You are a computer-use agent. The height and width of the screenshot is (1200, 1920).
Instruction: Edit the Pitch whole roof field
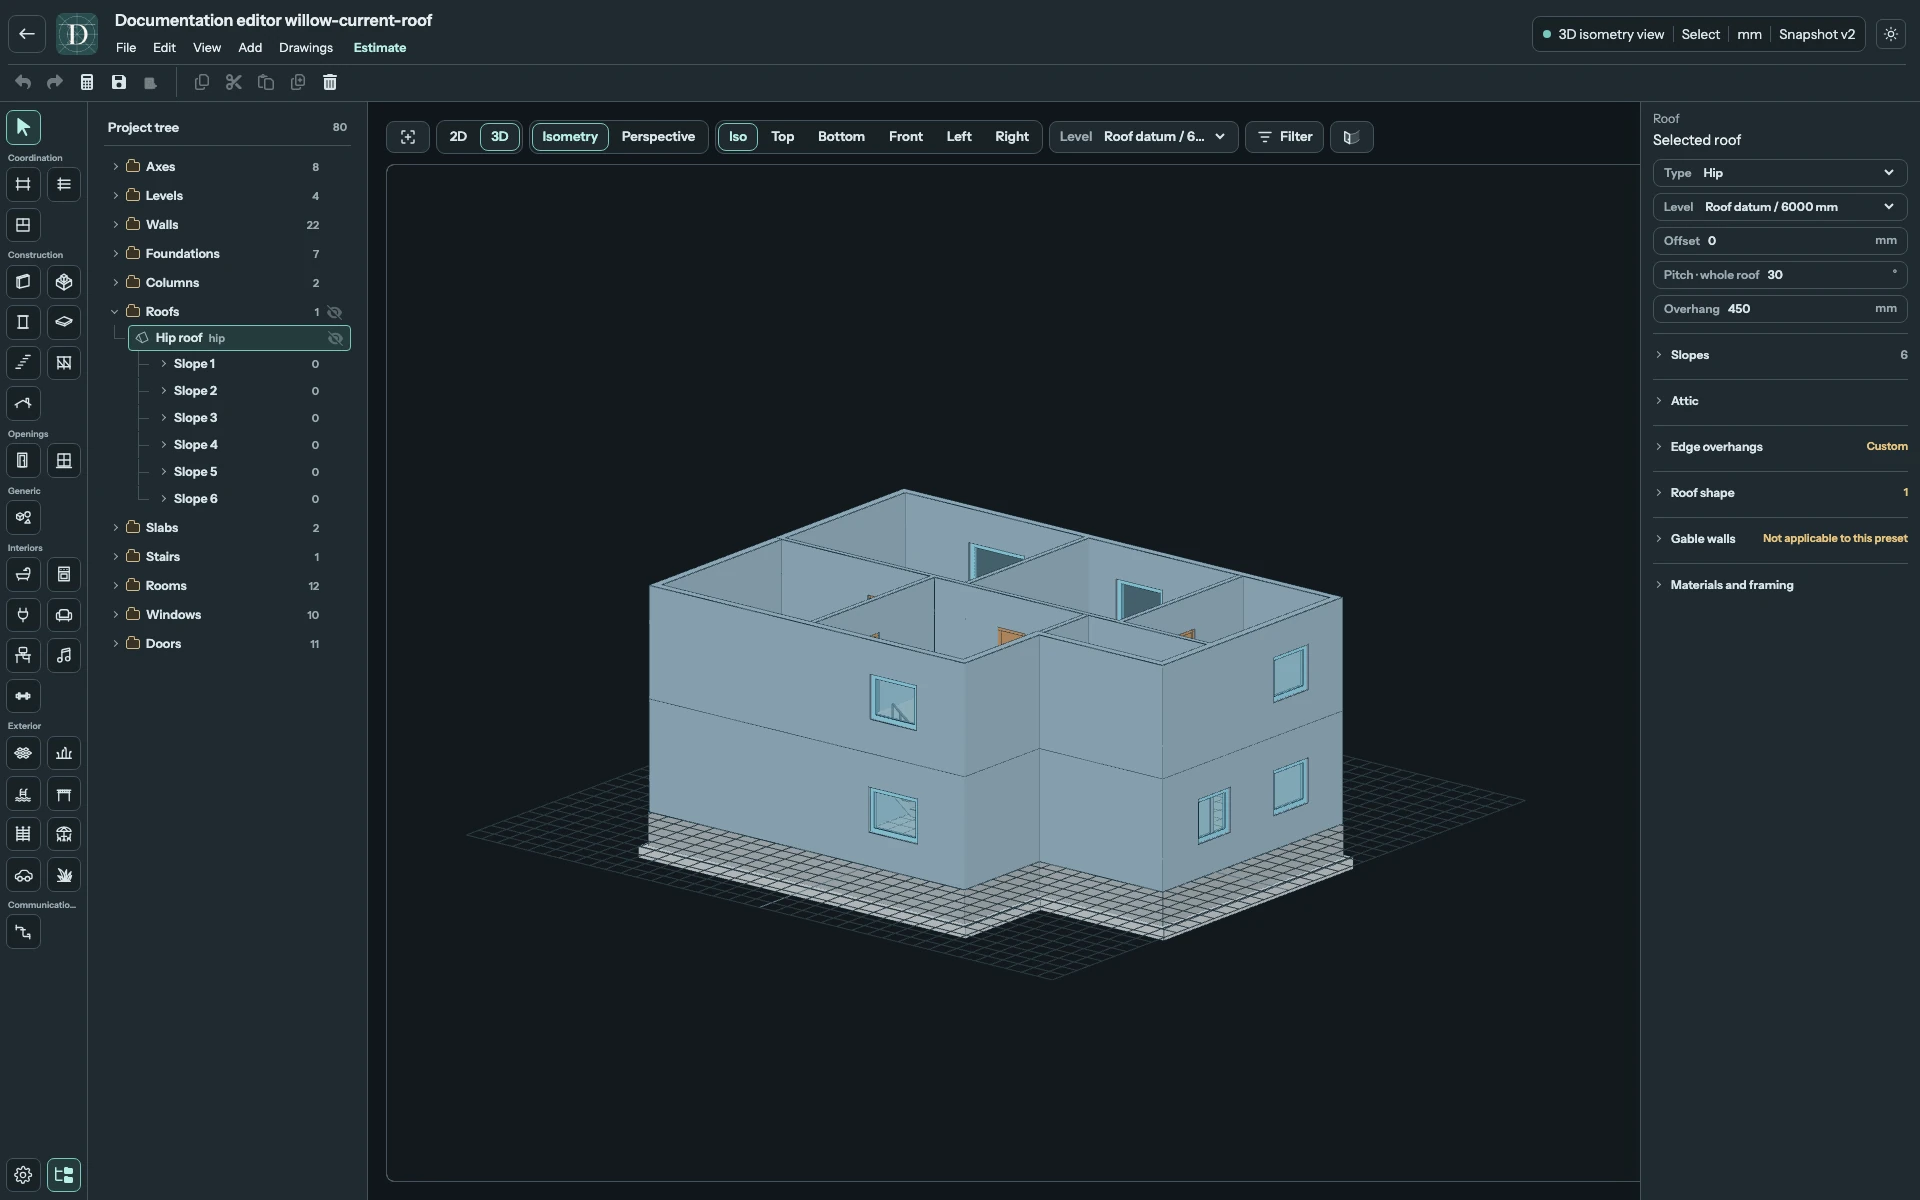1779,275
